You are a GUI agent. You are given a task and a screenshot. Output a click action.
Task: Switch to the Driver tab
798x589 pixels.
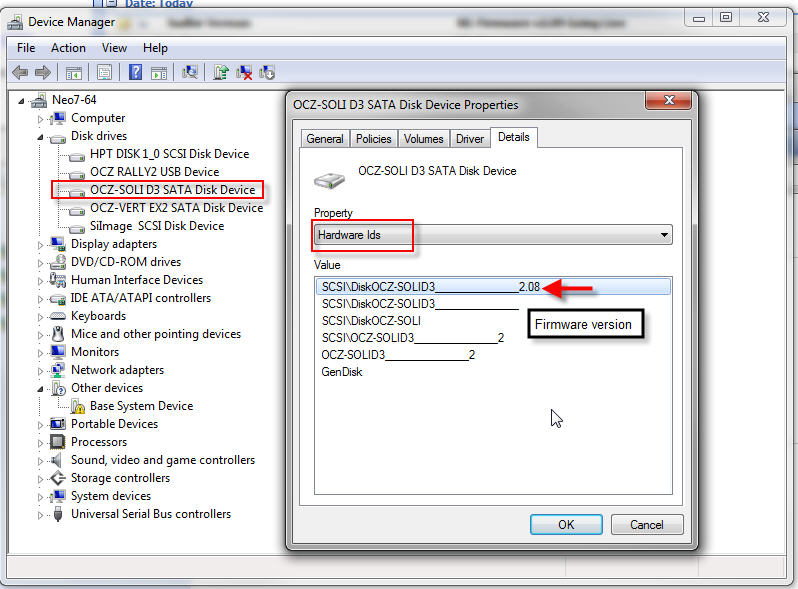470,138
